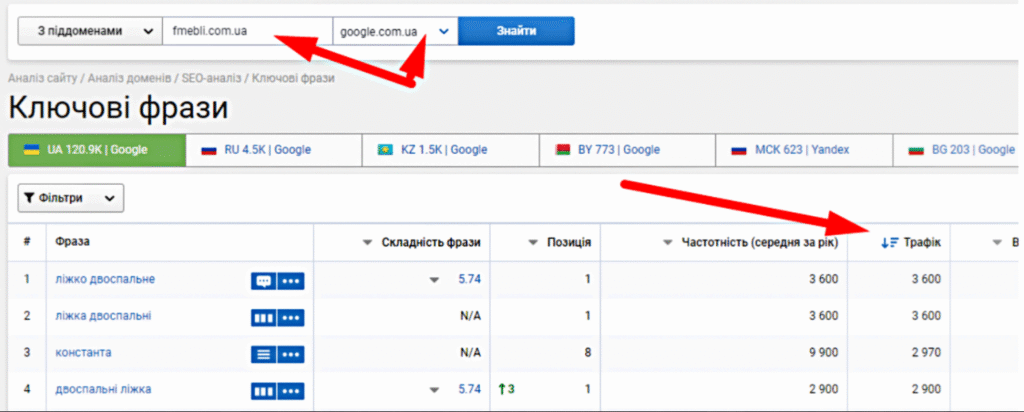Open the 'ліжко двоспальне' phrase link
The height and width of the screenshot is (412, 1024).
coord(105,280)
